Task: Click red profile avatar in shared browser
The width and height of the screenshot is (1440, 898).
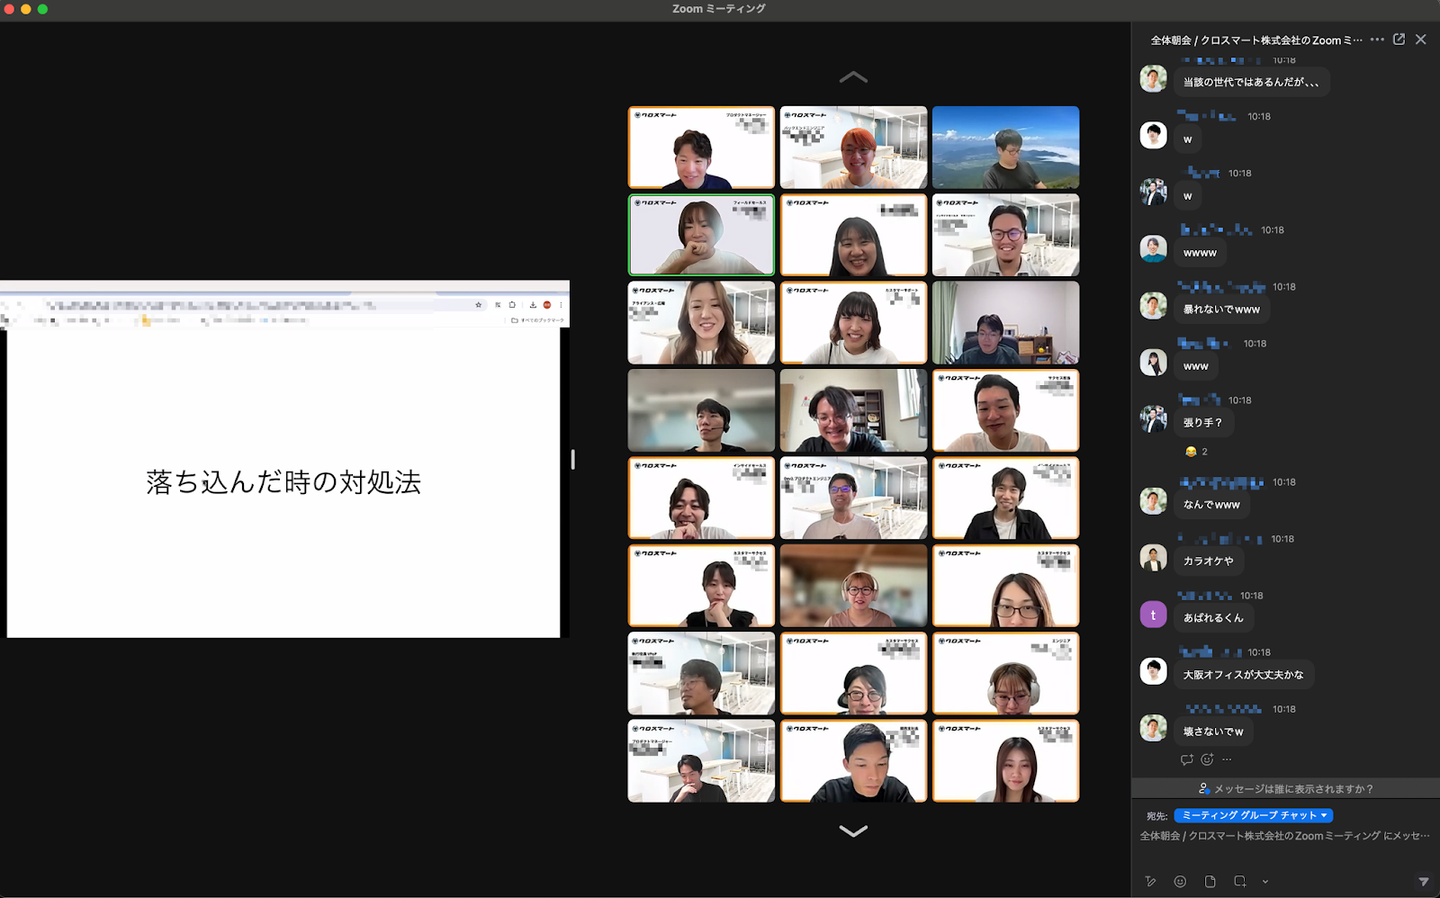Action: (547, 305)
